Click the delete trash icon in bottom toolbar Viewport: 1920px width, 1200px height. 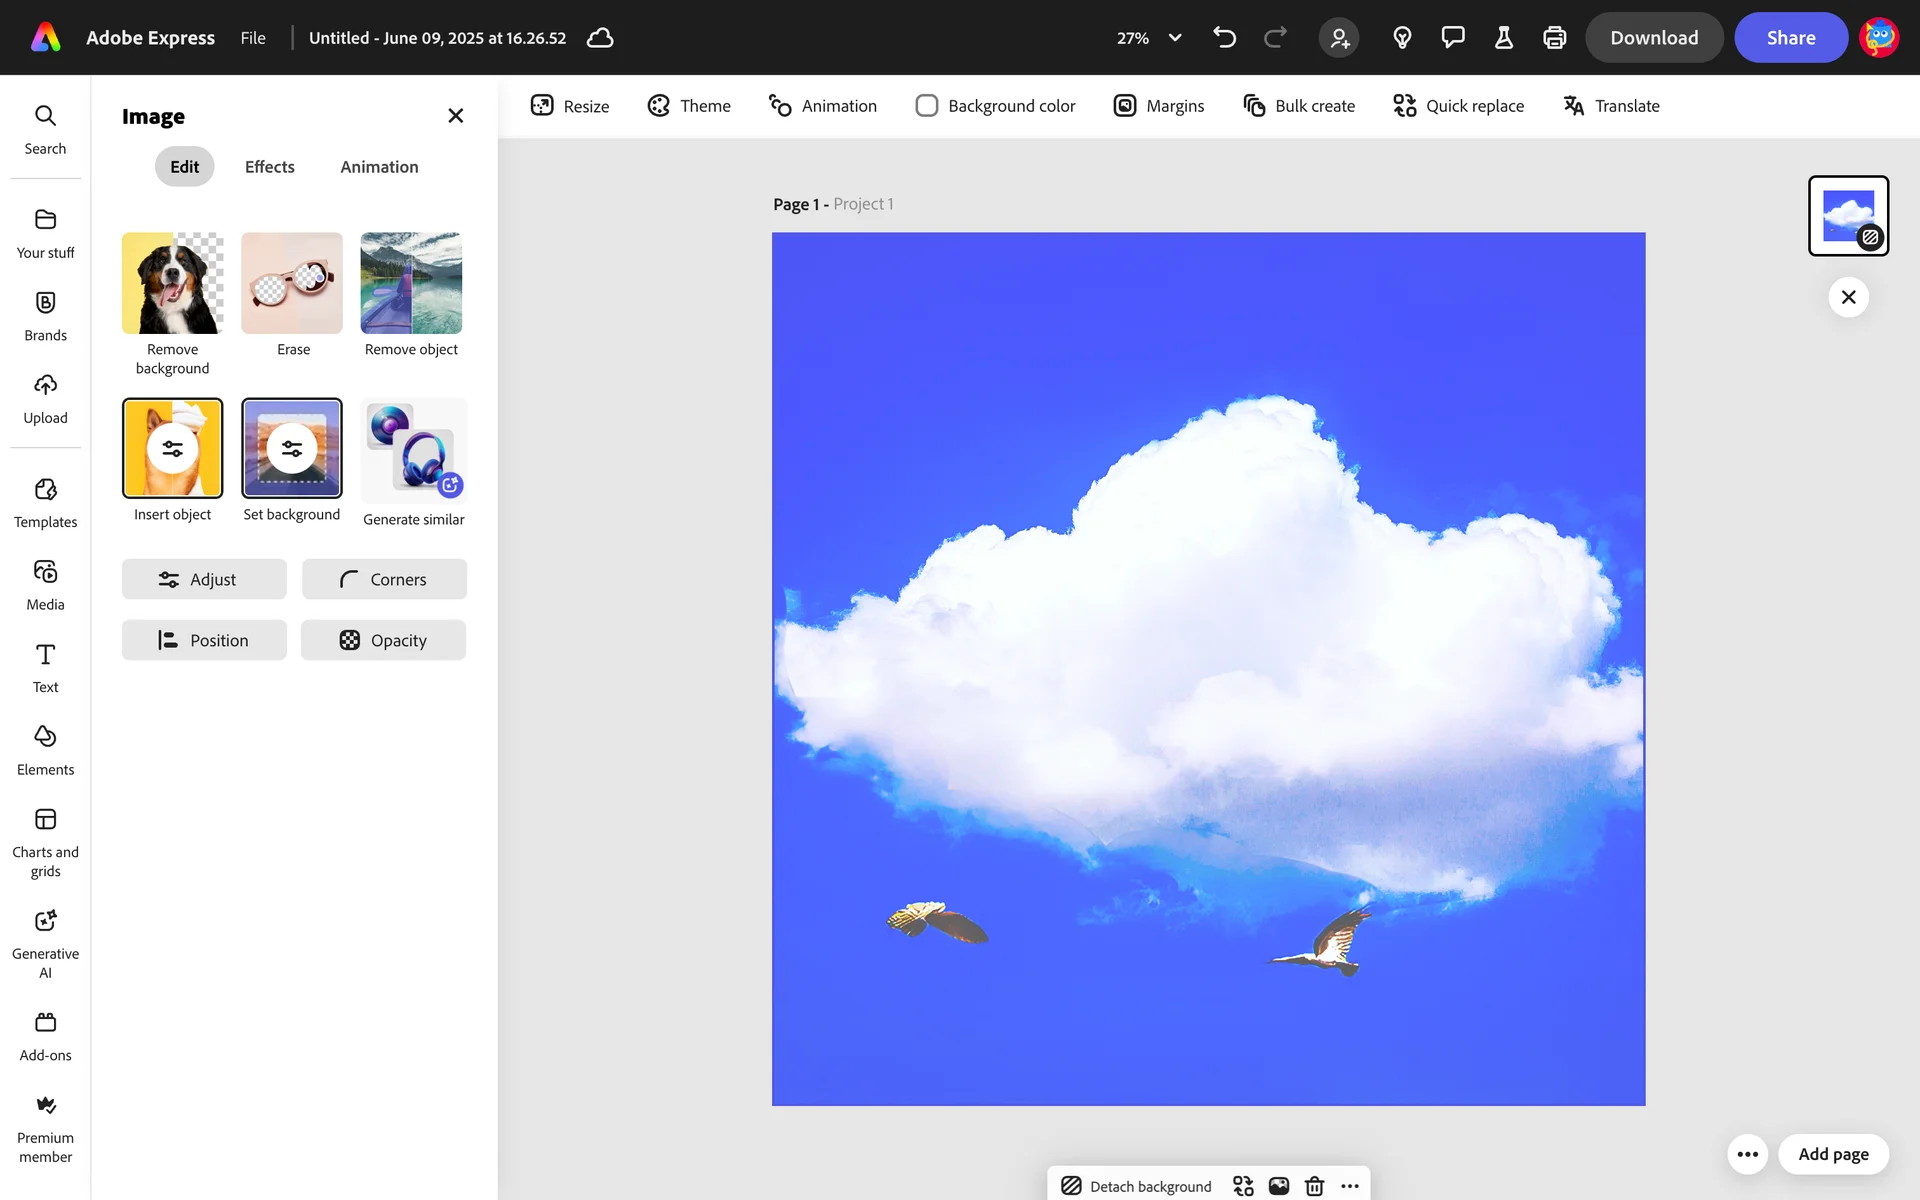[1314, 1186]
